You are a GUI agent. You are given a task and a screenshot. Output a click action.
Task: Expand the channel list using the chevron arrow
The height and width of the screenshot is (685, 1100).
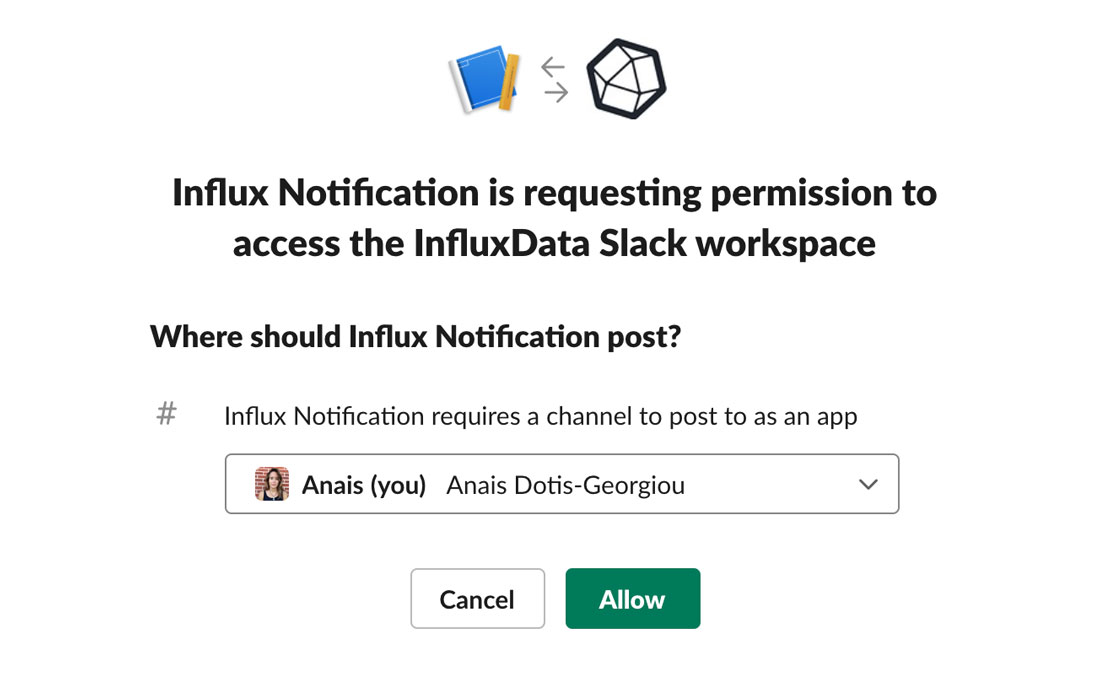click(868, 485)
